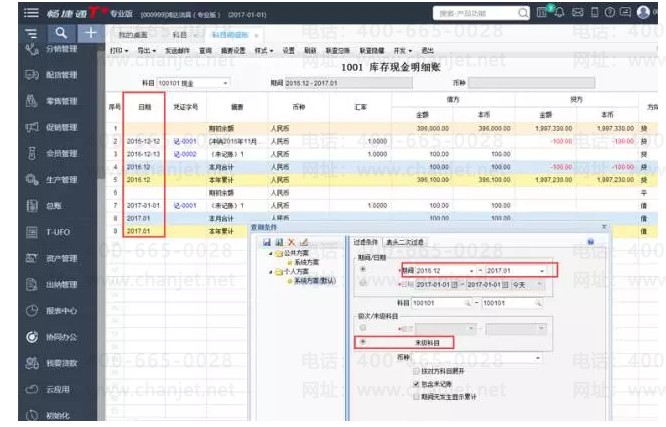Viewport: 666px width, 427px height.
Task: Switch to the 表头二次过滤 tab
Action: (405, 242)
